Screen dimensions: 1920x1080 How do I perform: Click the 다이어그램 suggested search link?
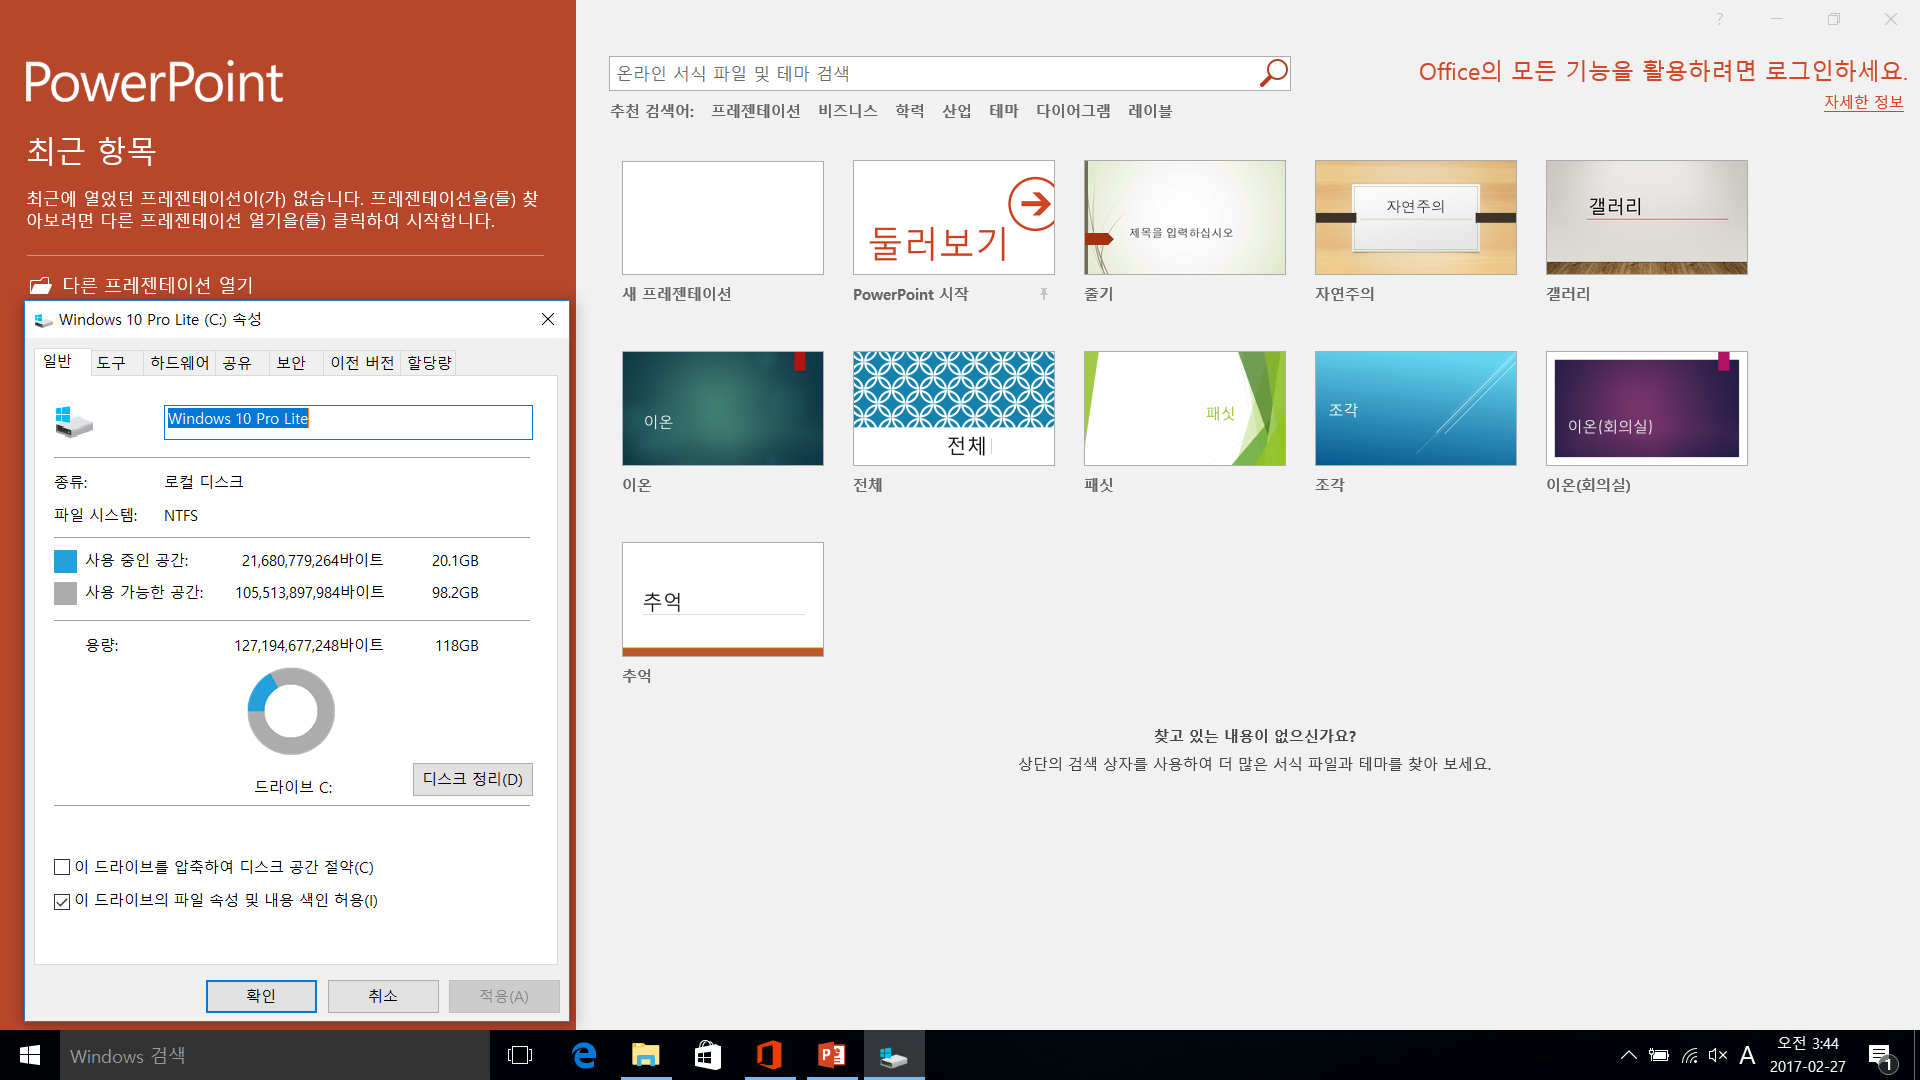1073,111
